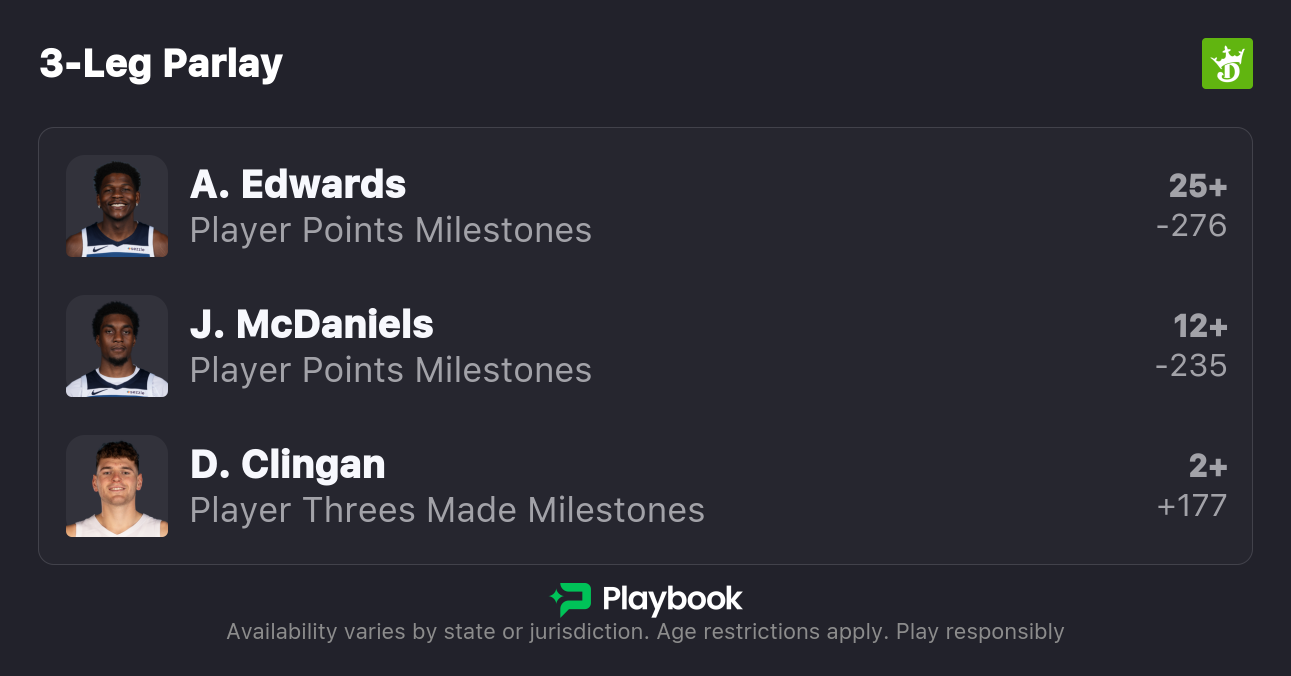Click the 25+ points milestone value
Viewport: 1291px width, 676px height.
click(1197, 186)
